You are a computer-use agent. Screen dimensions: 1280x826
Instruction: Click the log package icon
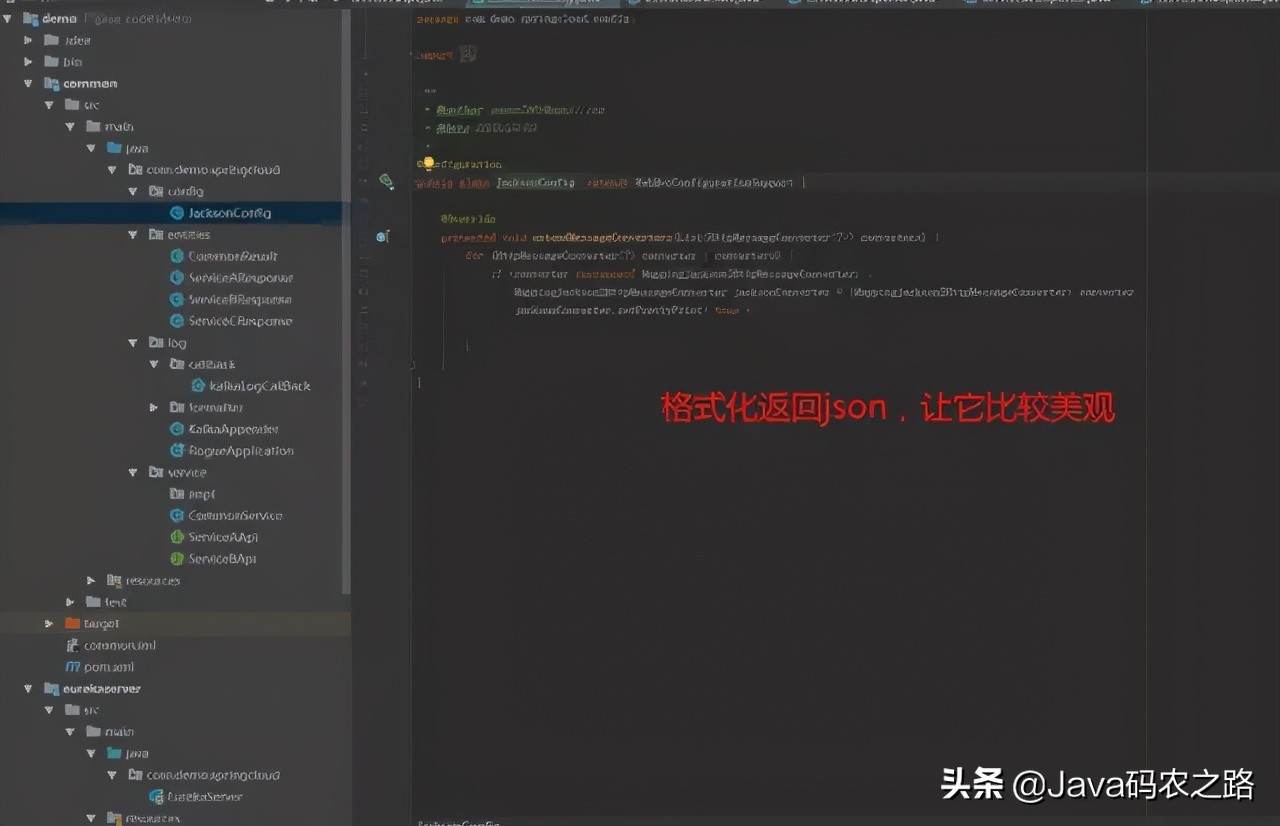pyautogui.click(x=156, y=343)
